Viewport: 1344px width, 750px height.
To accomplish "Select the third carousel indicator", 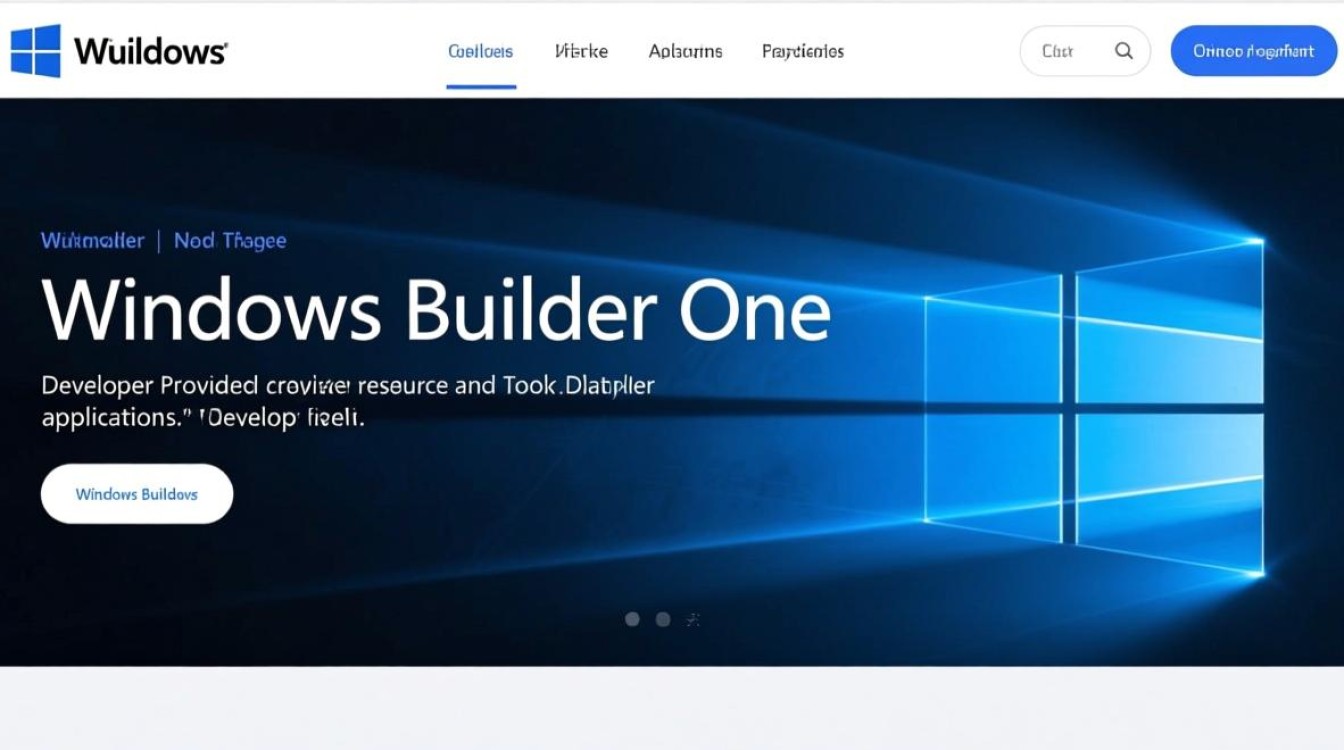I will (x=692, y=619).
